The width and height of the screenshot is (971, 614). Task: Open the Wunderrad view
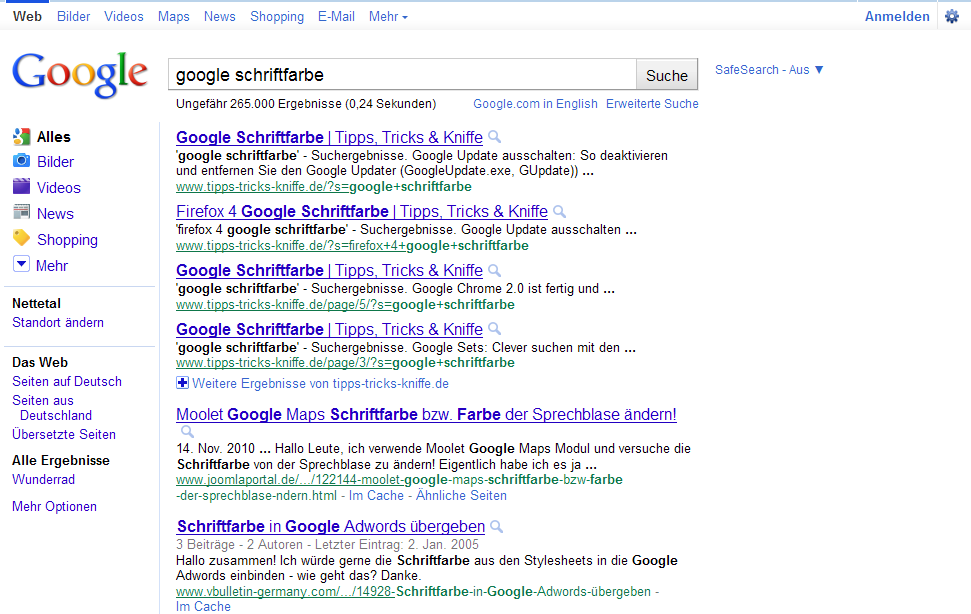point(43,479)
